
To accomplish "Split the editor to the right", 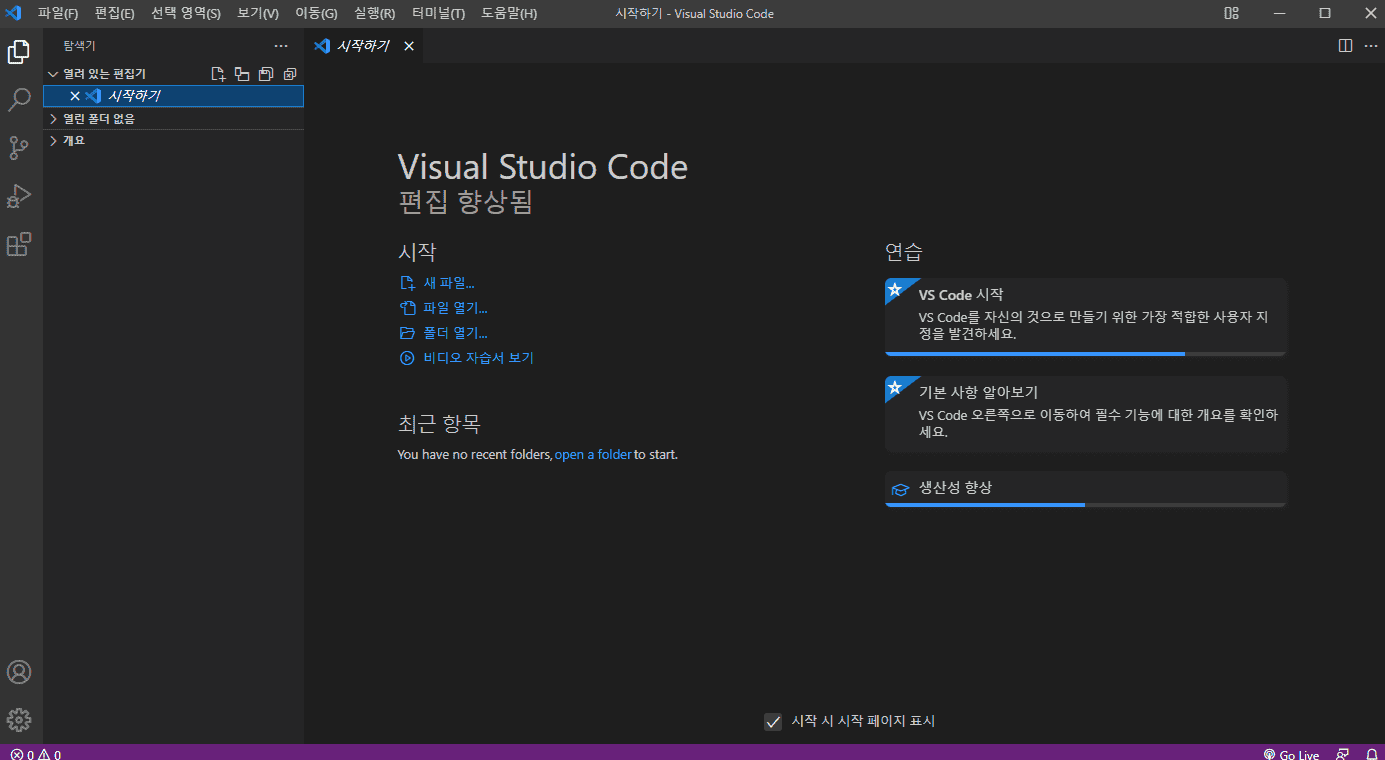I will [1345, 46].
